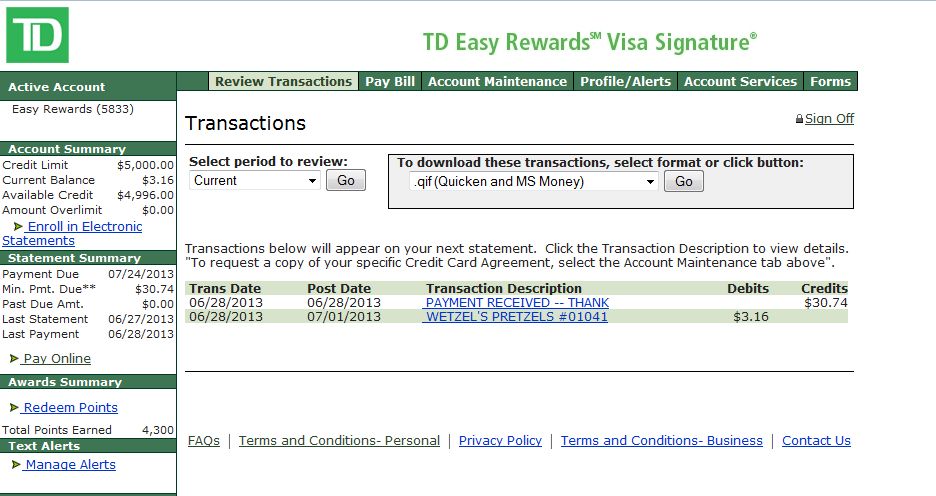Sign off from the account

tap(829, 119)
